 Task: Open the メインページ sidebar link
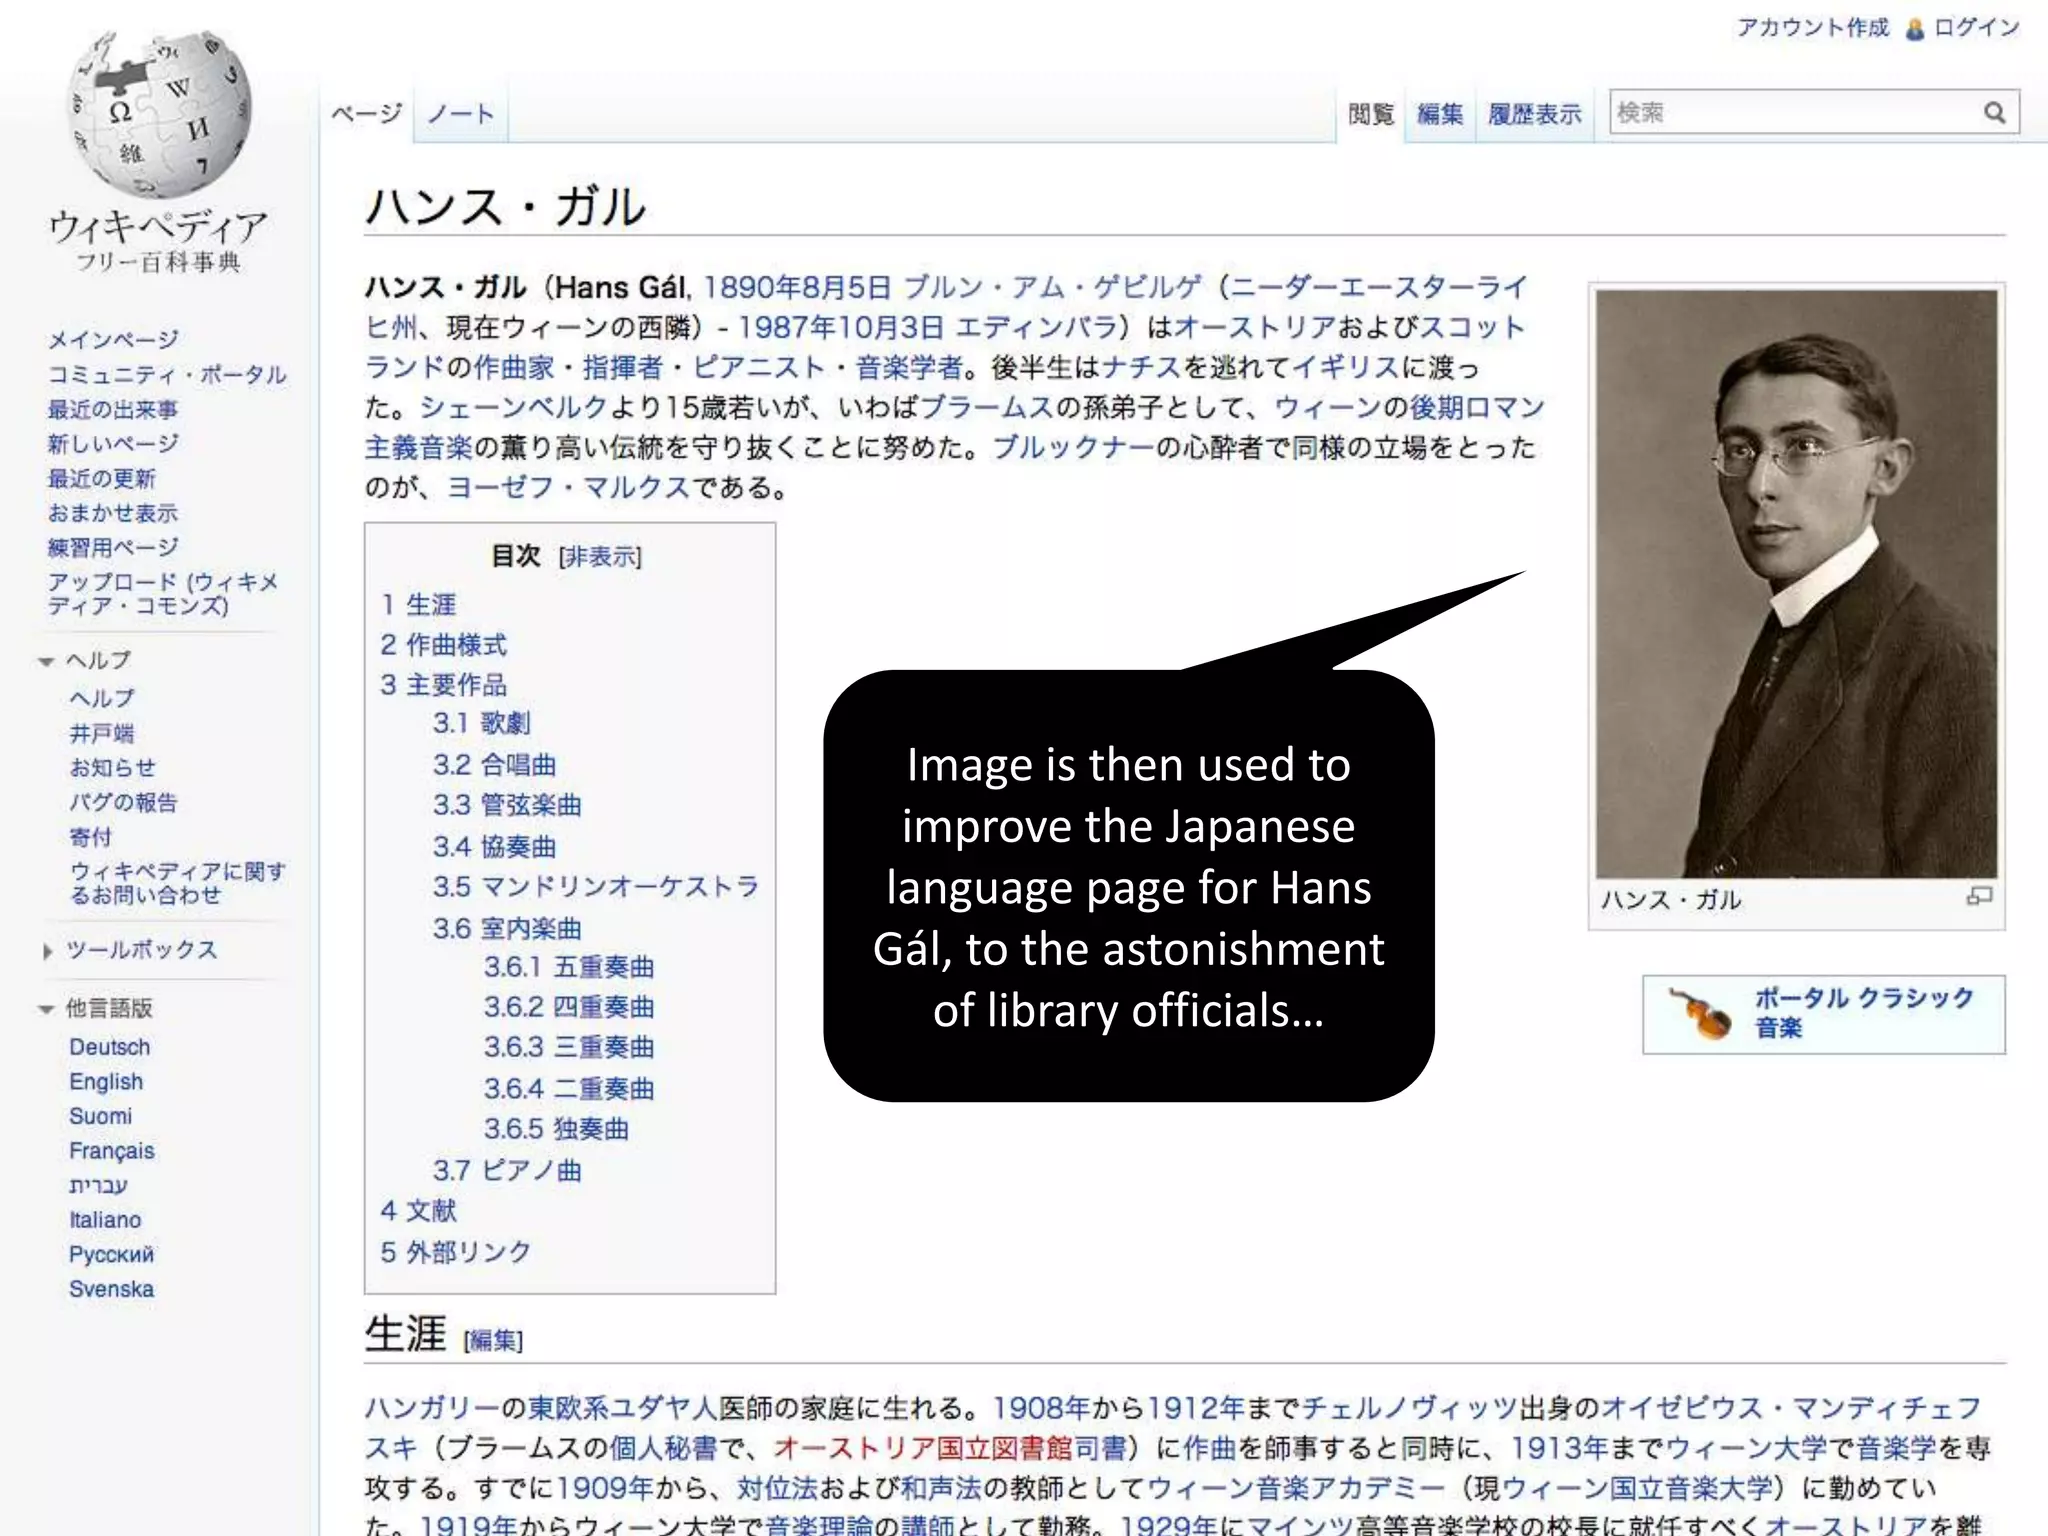coord(113,340)
